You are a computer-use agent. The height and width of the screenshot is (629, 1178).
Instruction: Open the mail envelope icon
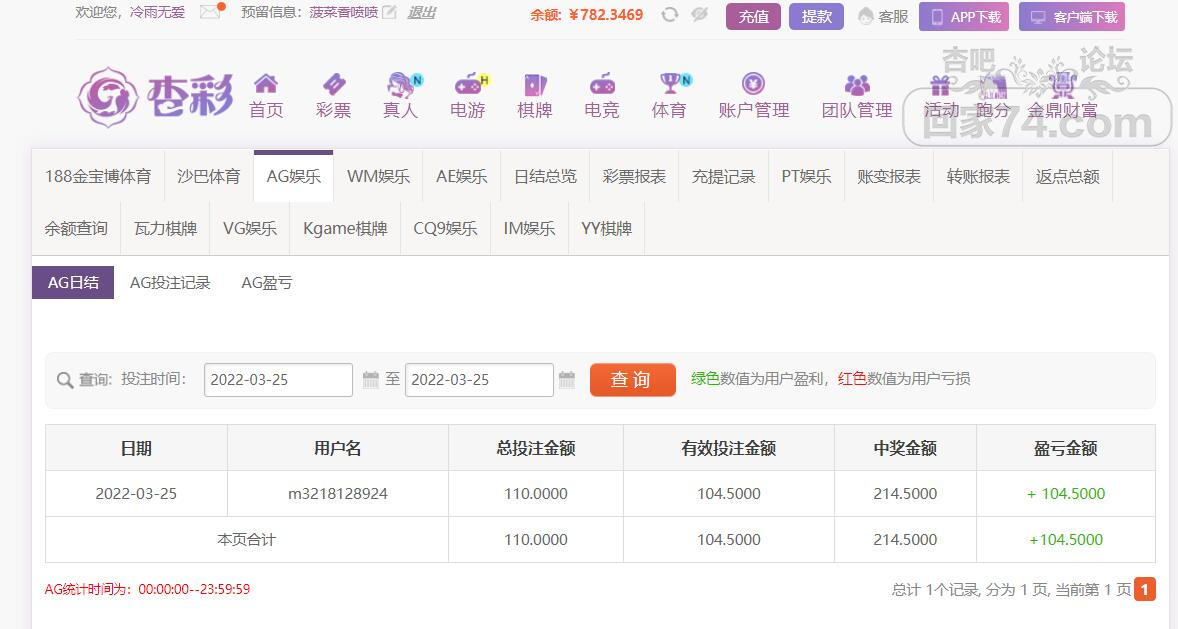pos(211,11)
